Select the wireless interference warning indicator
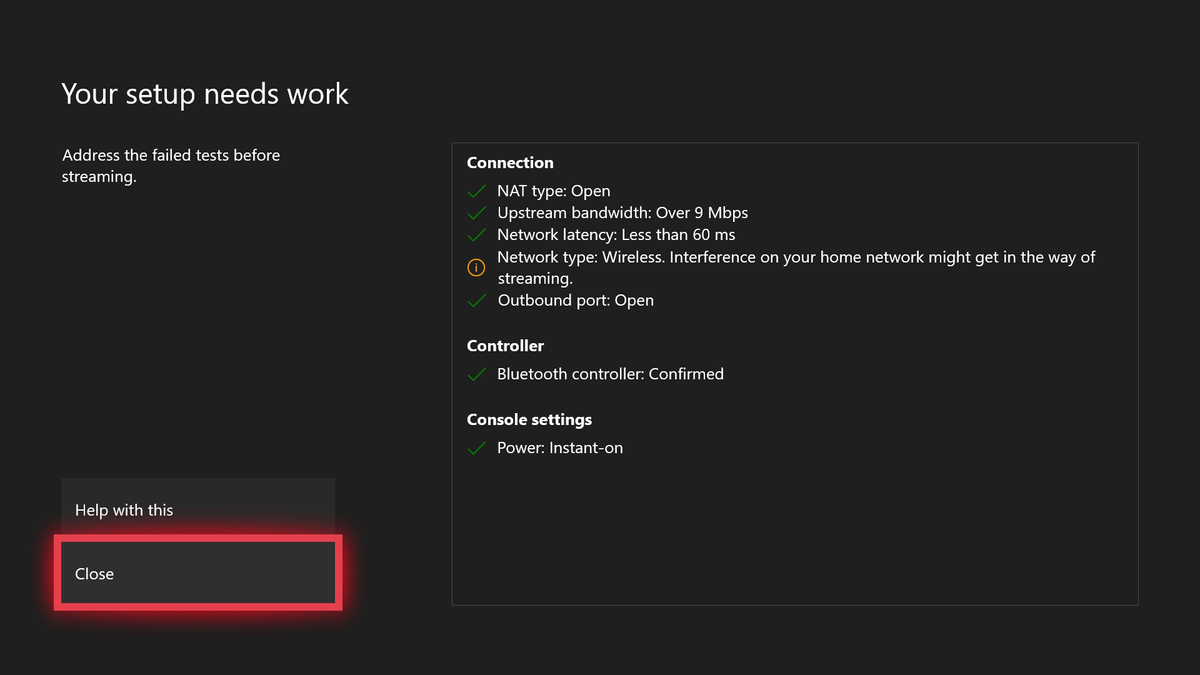1200x675 pixels. coord(476,267)
